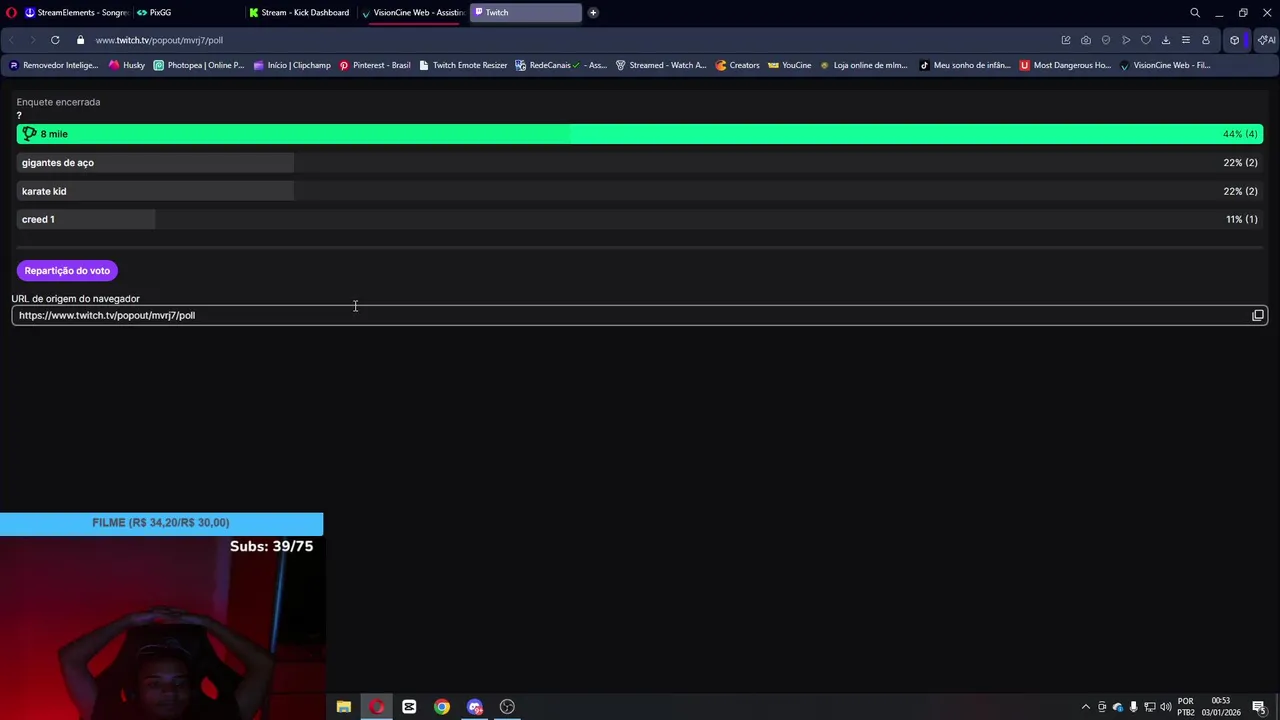Open the Husky bookmark
Screen dimensions: 1280x720
click(x=127, y=65)
